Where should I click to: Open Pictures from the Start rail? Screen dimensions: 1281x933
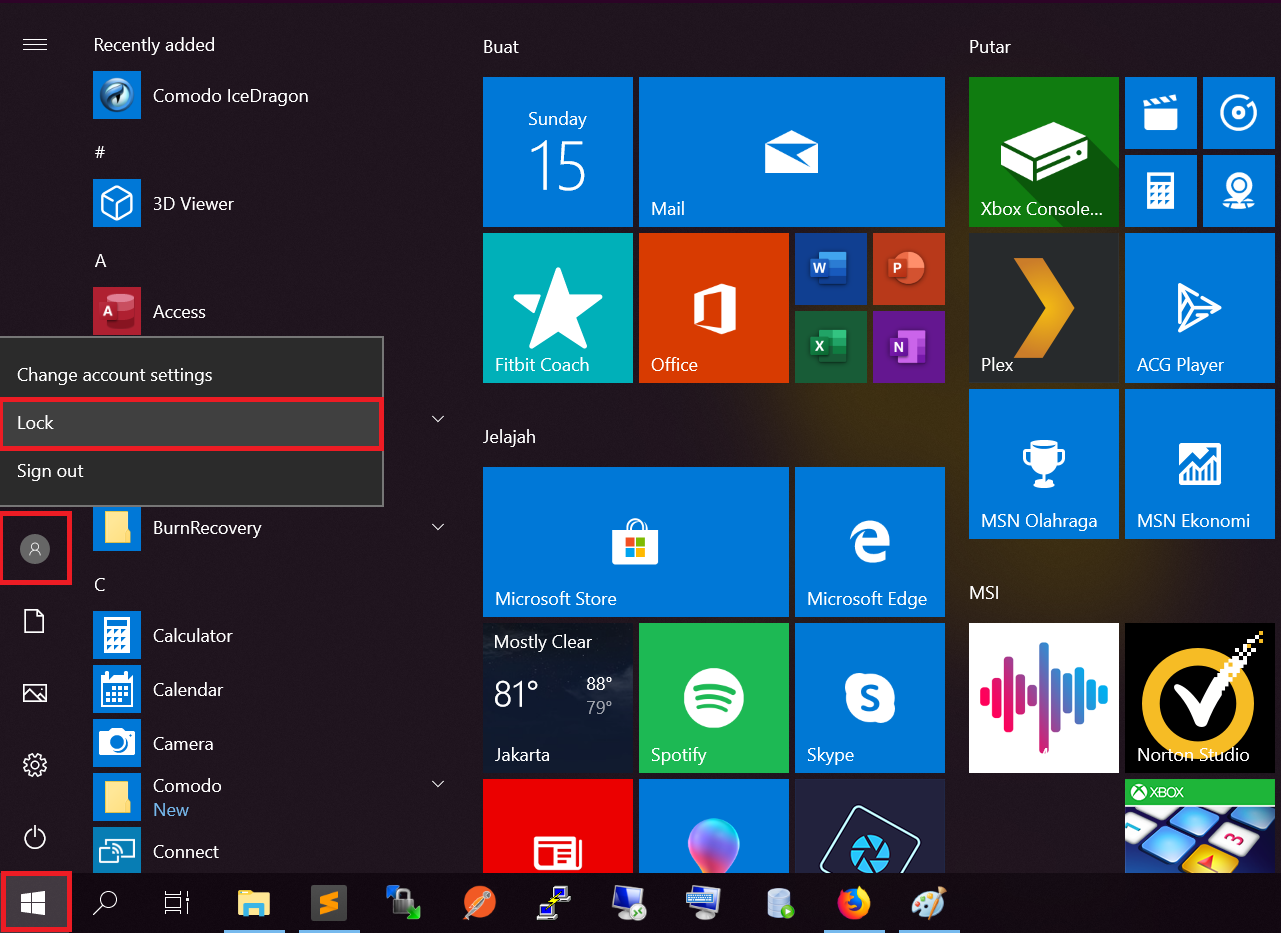pos(35,693)
